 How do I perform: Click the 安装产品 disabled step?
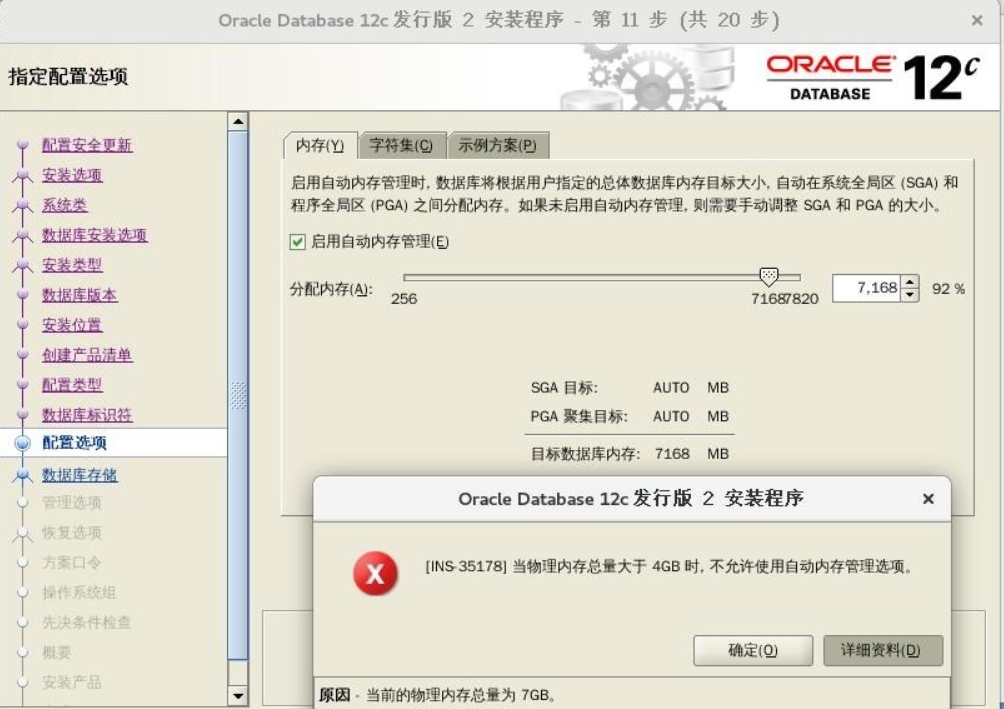coord(72,682)
